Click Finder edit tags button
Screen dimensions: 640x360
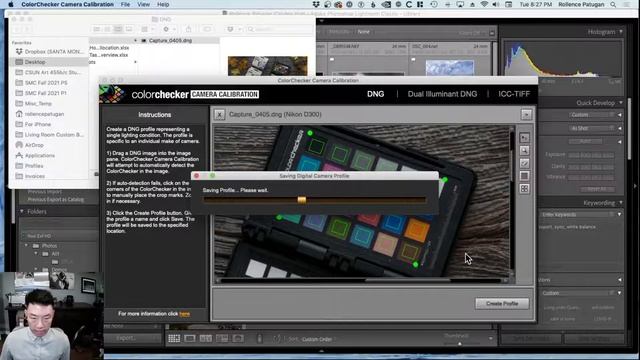207,29
